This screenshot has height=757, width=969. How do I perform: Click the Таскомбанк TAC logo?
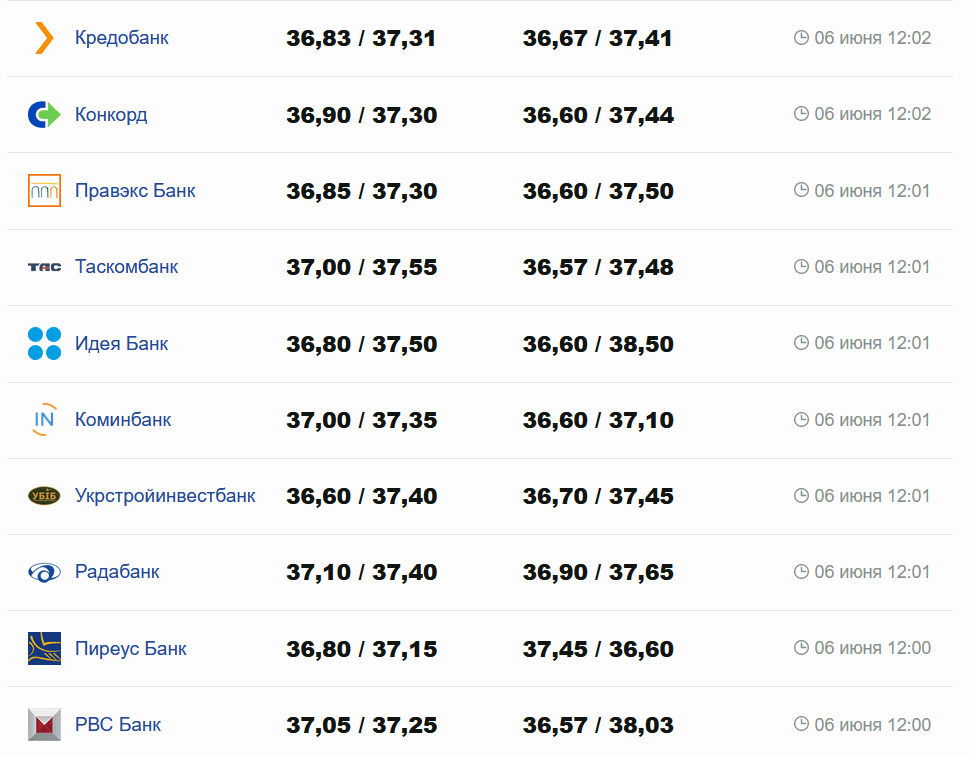click(44, 267)
